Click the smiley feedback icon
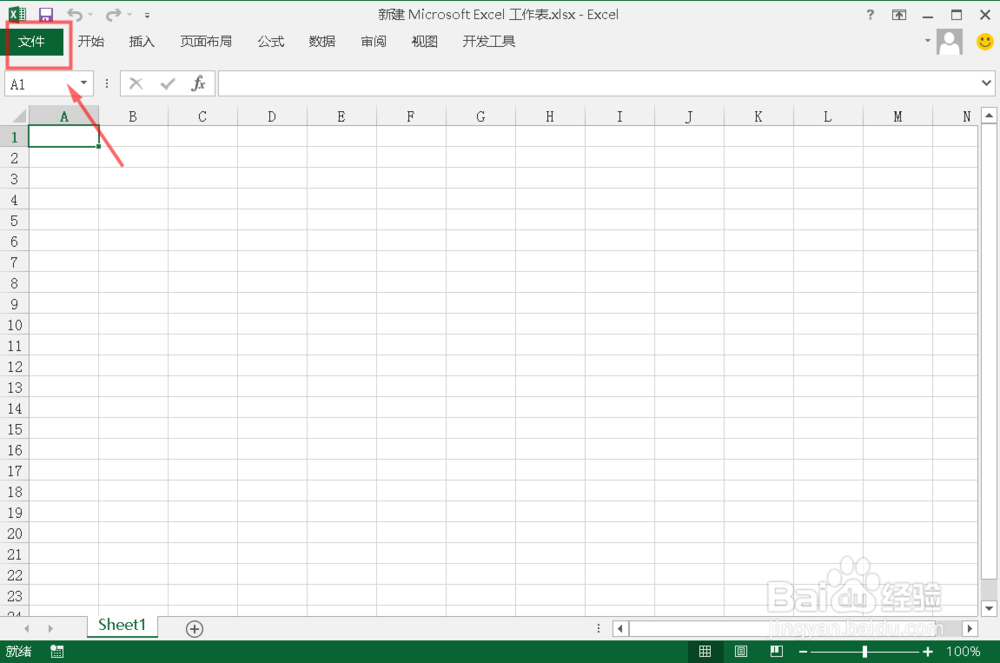 tap(985, 42)
